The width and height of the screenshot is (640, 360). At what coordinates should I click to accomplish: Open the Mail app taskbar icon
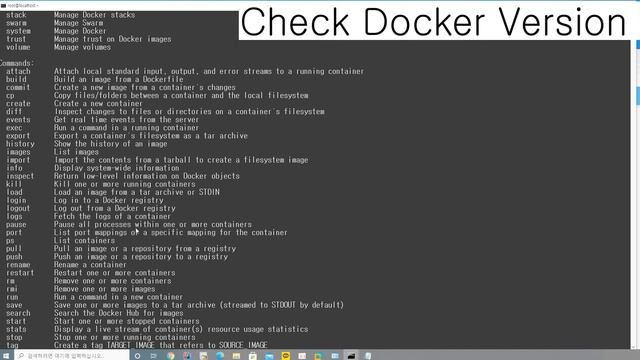(x=269, y=356)
